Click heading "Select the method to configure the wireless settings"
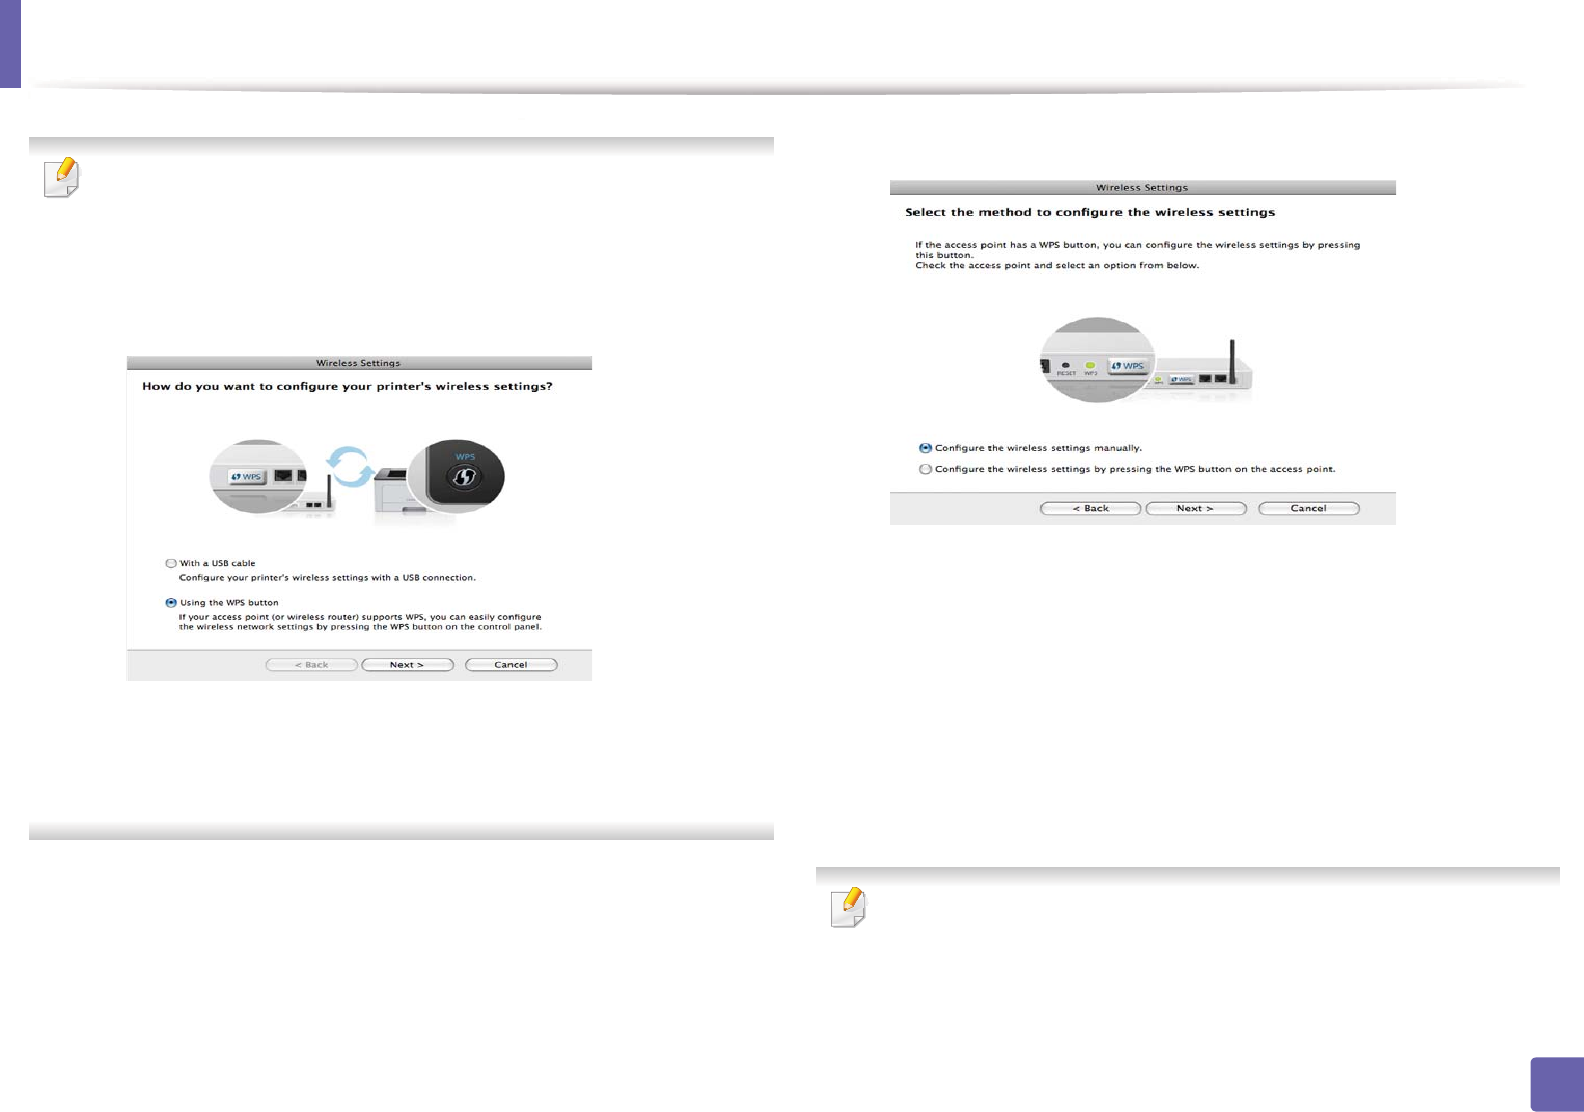1584x1112 pixels. click(x=1090, y=212)
